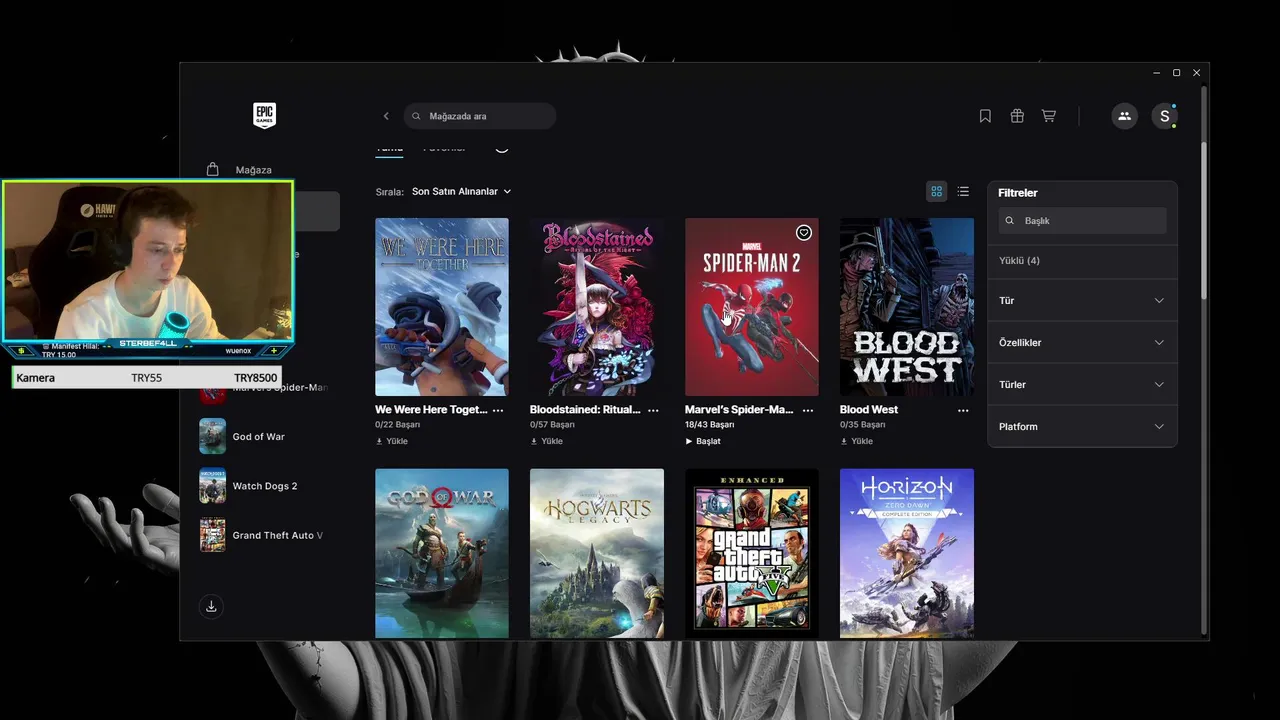The image size is (1280, 720).
Task: Click the Başlık filter input
Action: pyautogui.click(x=1082, y=221)
